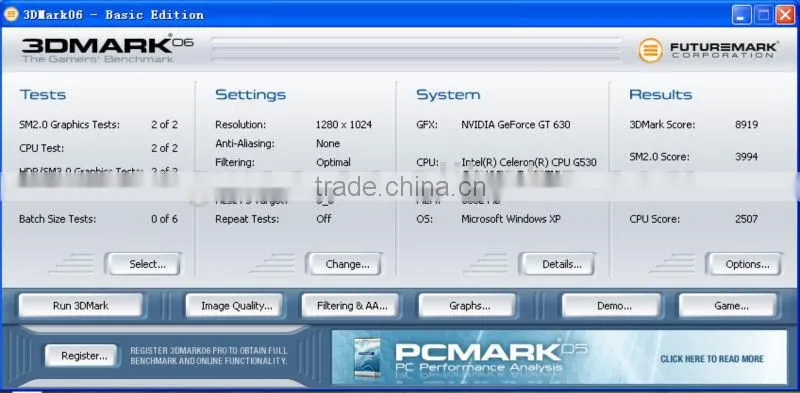This screenshot has width=800, height=393.
Task: Click the 3DMark06 logo
Action: point(107,48)
